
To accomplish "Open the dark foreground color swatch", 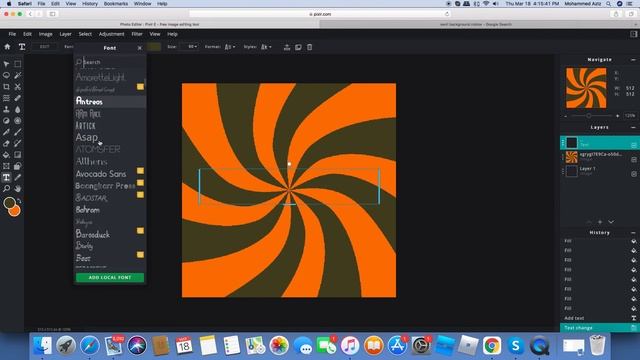I will coord(9,202).
